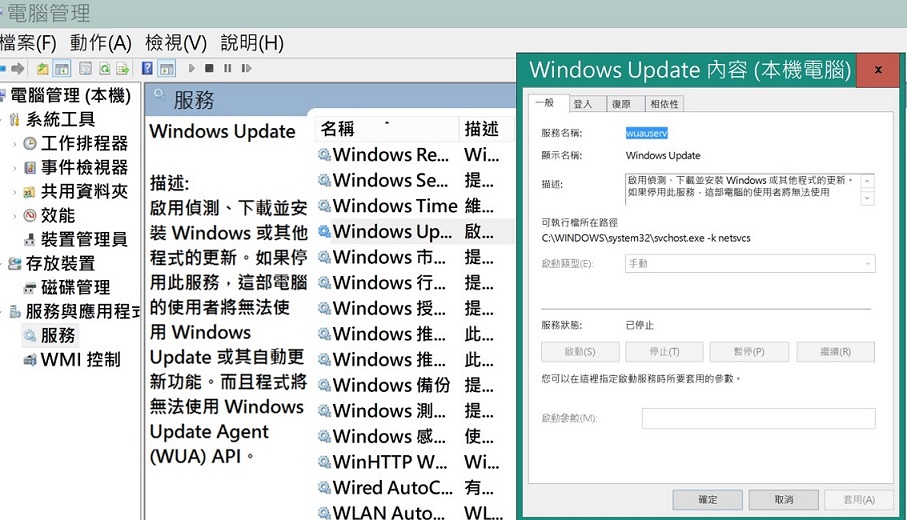Open the 檢視(V) menu

coord(175,43)
